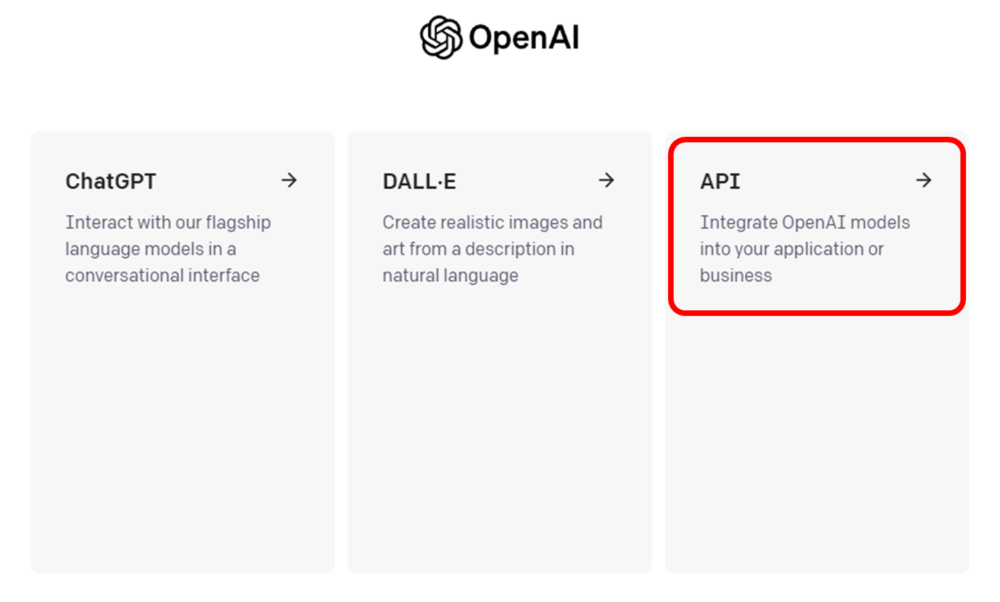Screen dimensions: 1000x602
Task: Click the "art from a description in" line
Action: 478,249
